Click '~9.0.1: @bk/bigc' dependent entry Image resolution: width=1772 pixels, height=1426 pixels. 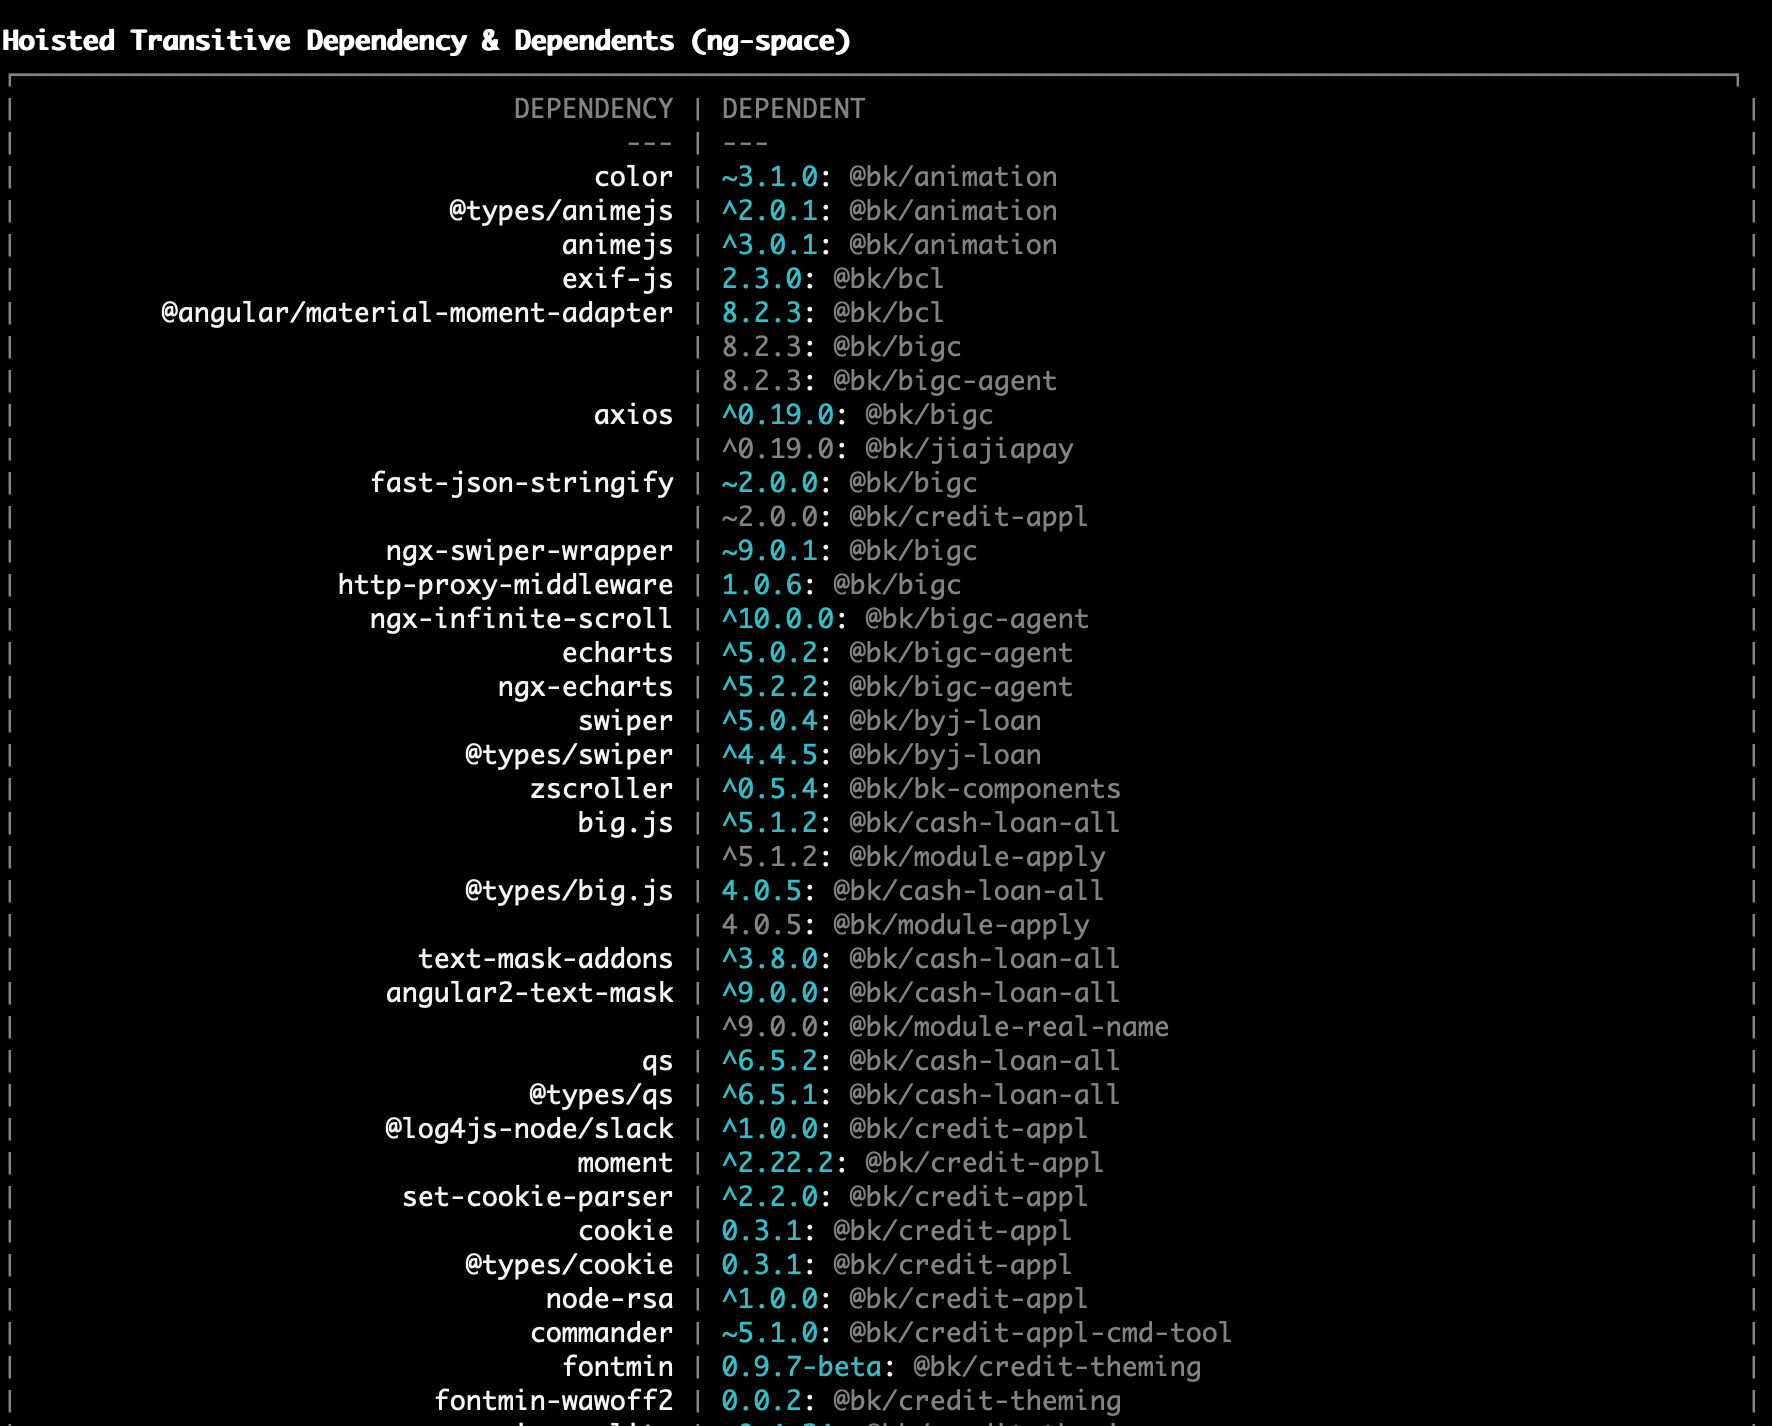(849, 551)
